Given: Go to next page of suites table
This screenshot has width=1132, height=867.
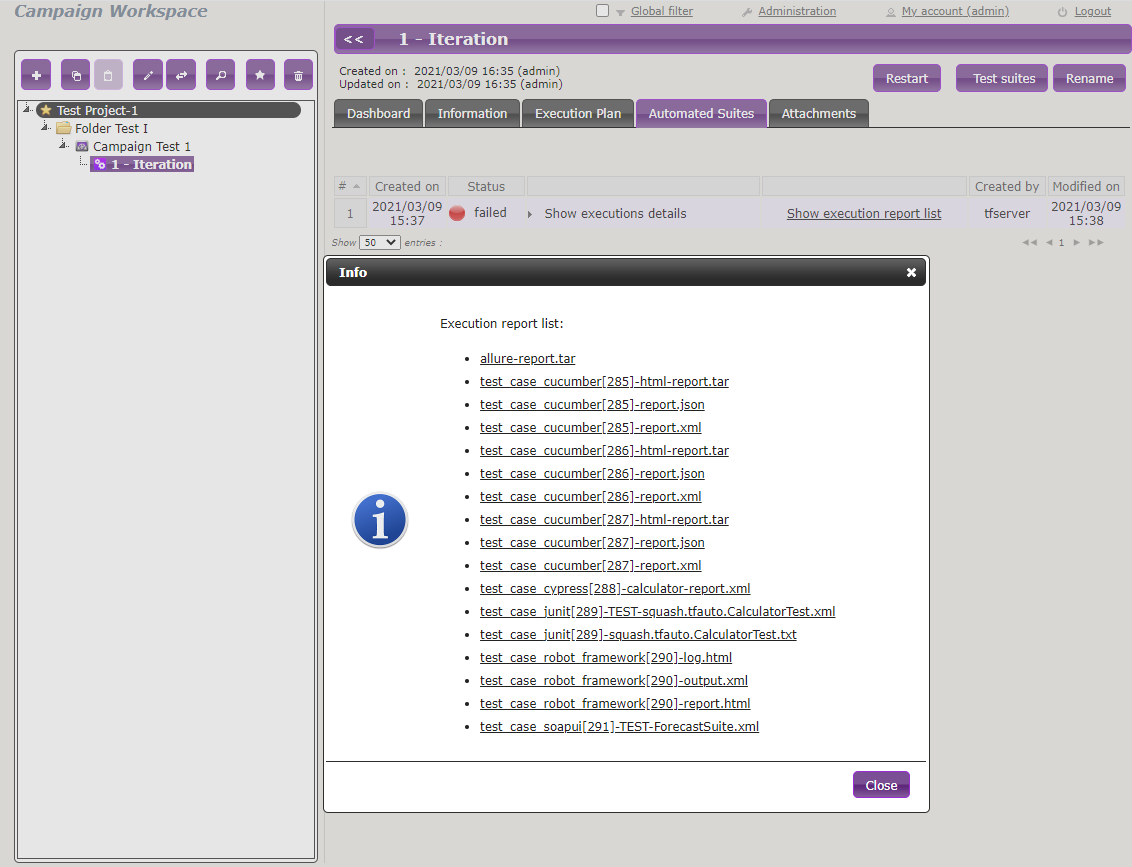Looking at the screenshot, I should coord(1076,243).
